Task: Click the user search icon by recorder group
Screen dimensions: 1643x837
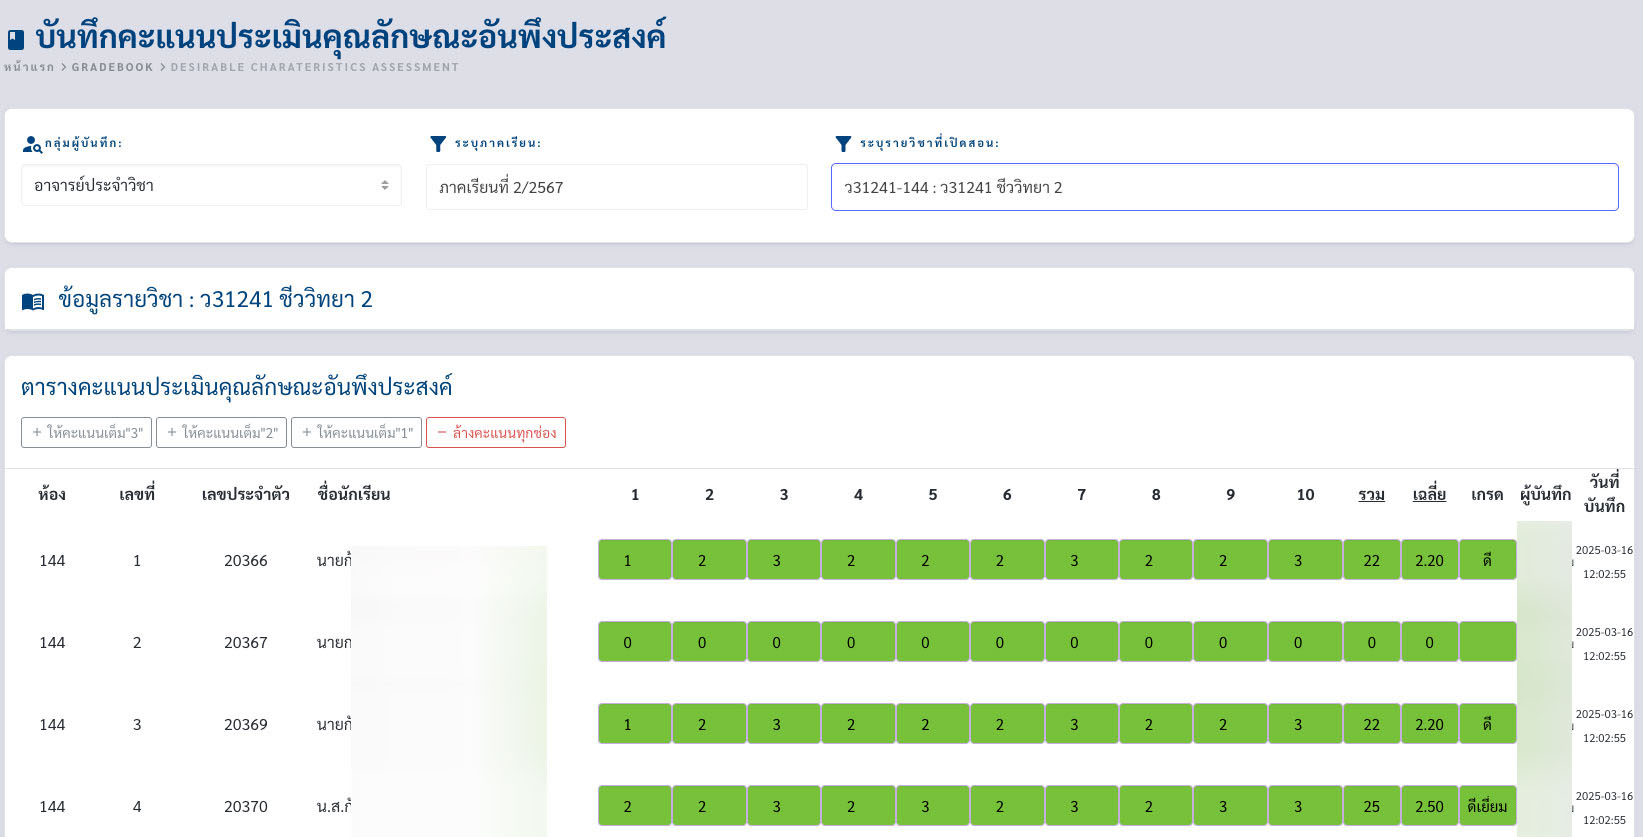Action: coord(32,145)
